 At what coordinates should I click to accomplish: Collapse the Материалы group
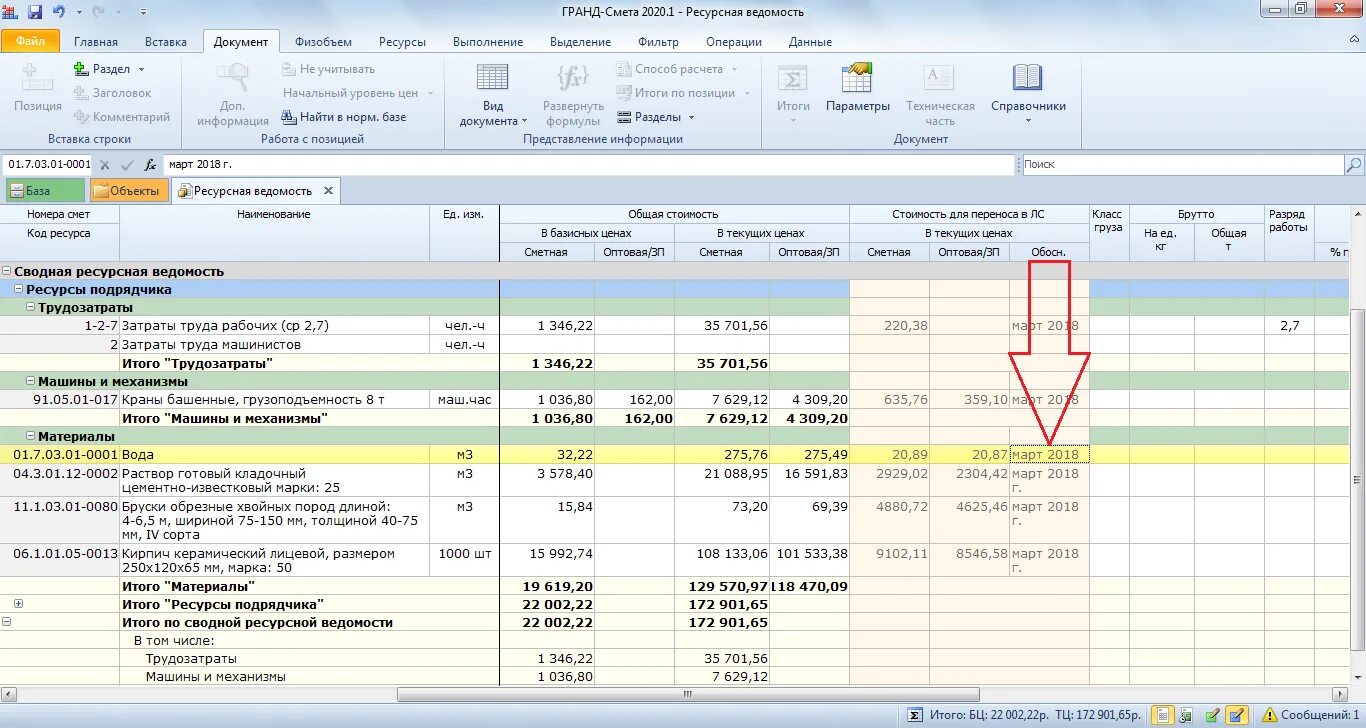[x=31, y=436]
